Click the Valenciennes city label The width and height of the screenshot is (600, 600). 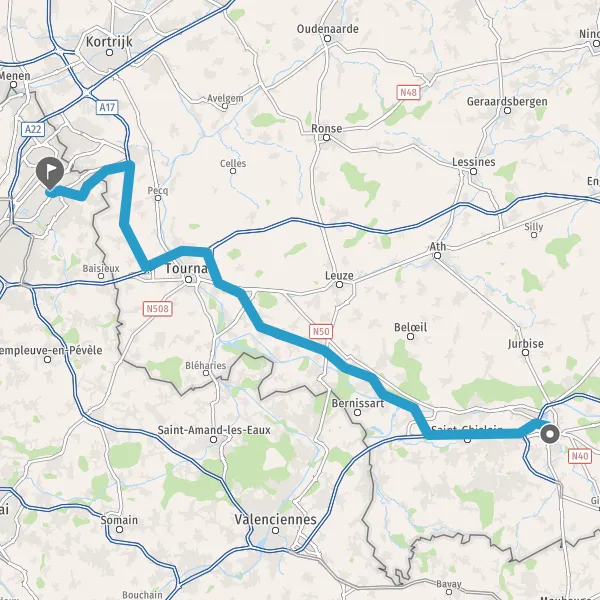tap(276, 519)
